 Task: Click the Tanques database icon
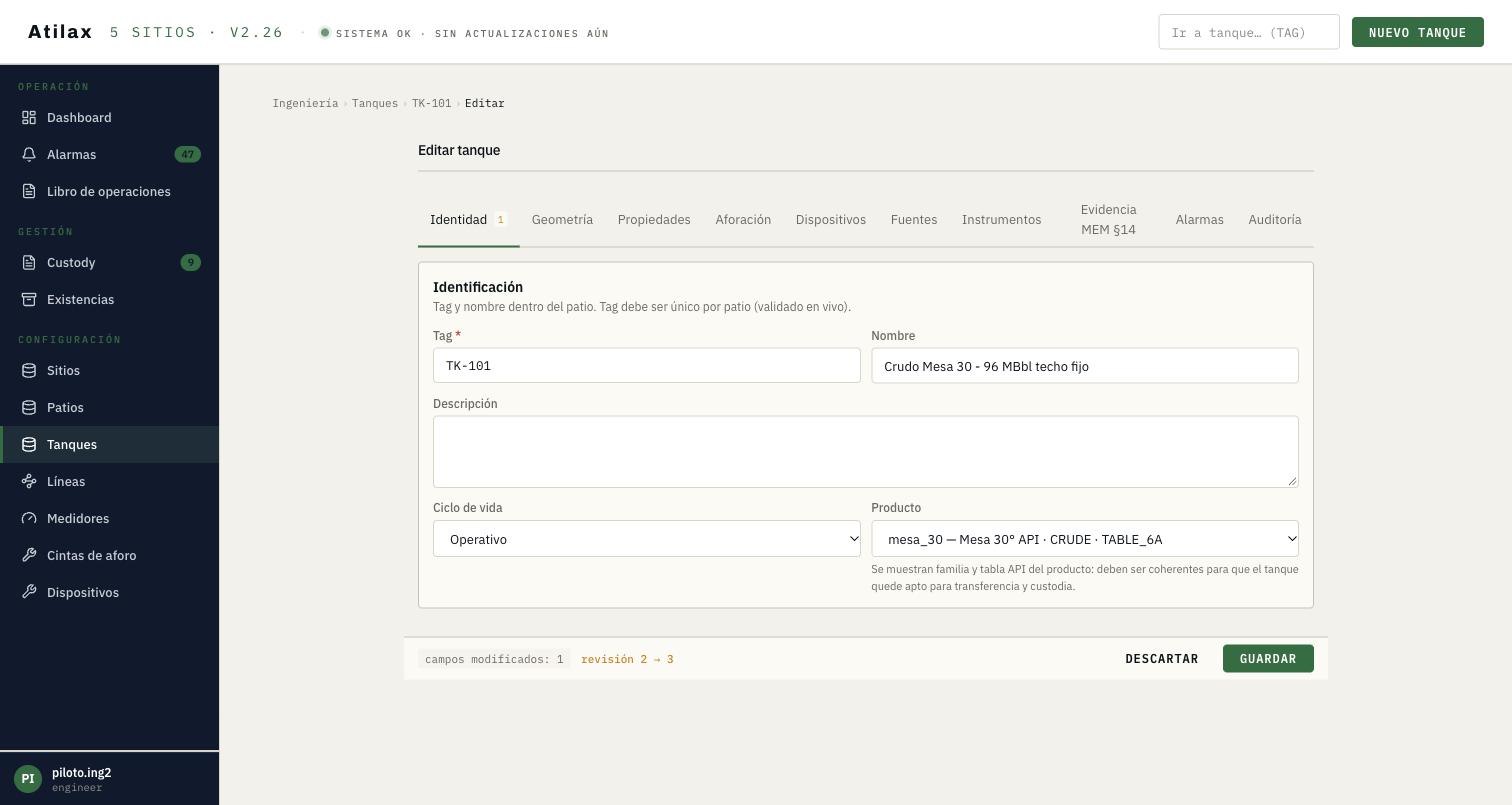pyautogui.click(x=29, y=445)
